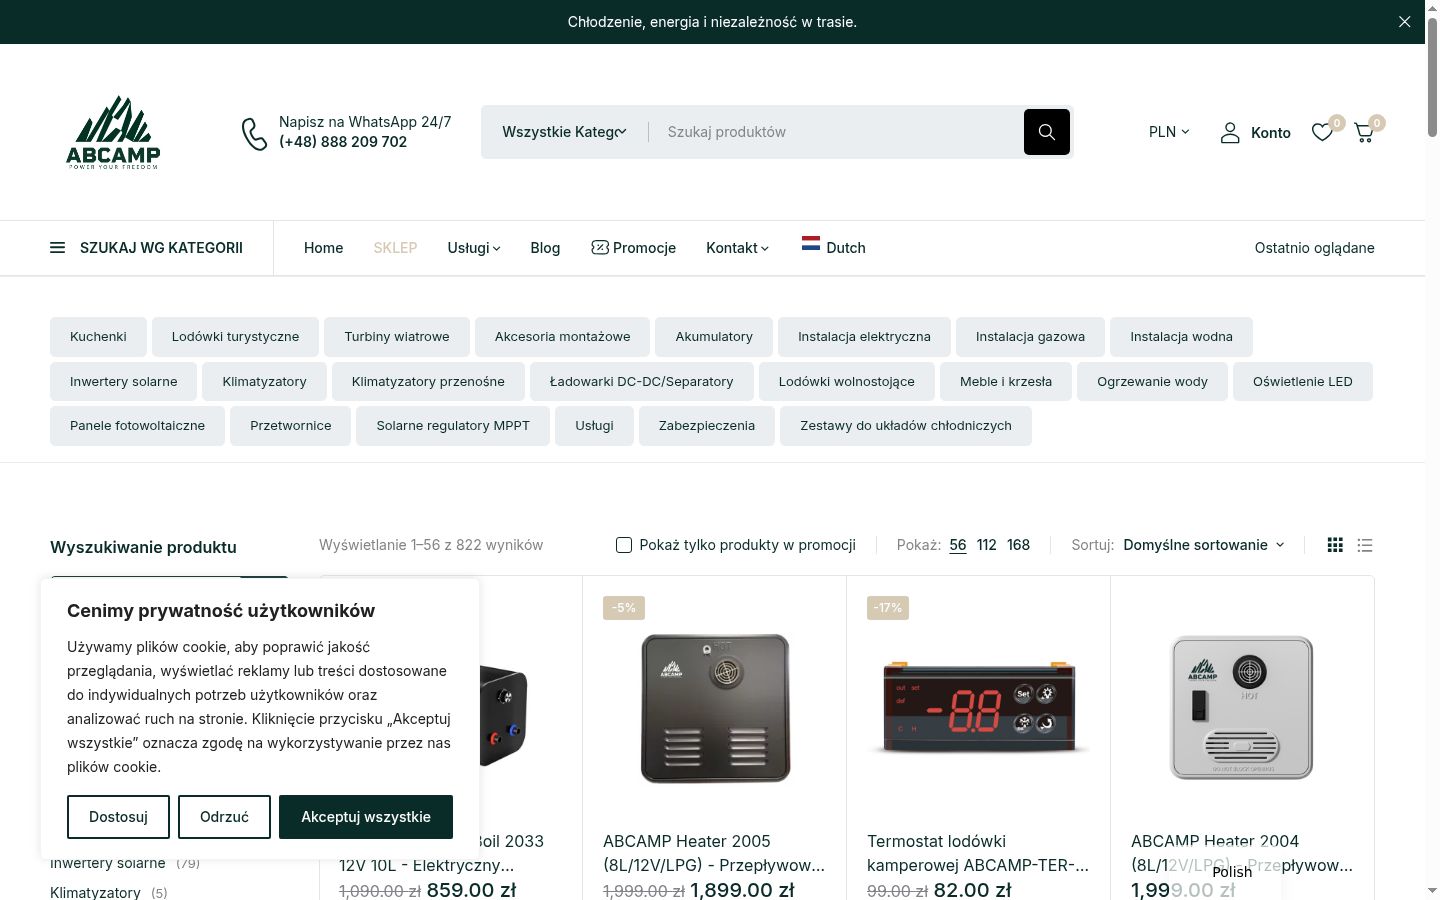Open Promocje menu item
Viewport: 1440px width, 900px height.
pos(633,248)
